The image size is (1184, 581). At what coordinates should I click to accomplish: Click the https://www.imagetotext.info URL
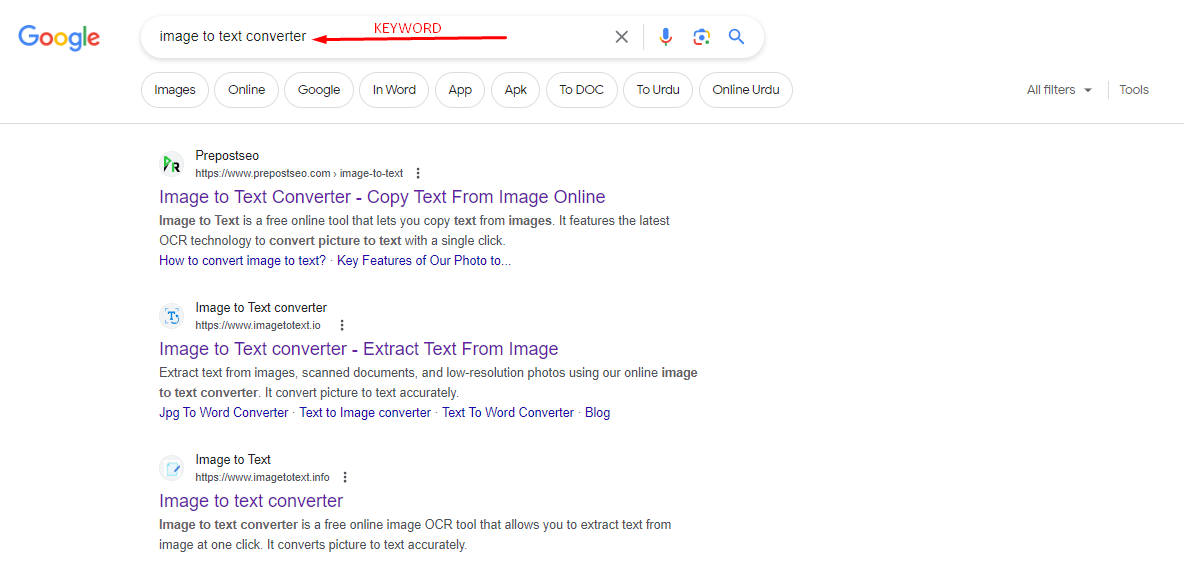pyautogui.click(x=263, y=477)
